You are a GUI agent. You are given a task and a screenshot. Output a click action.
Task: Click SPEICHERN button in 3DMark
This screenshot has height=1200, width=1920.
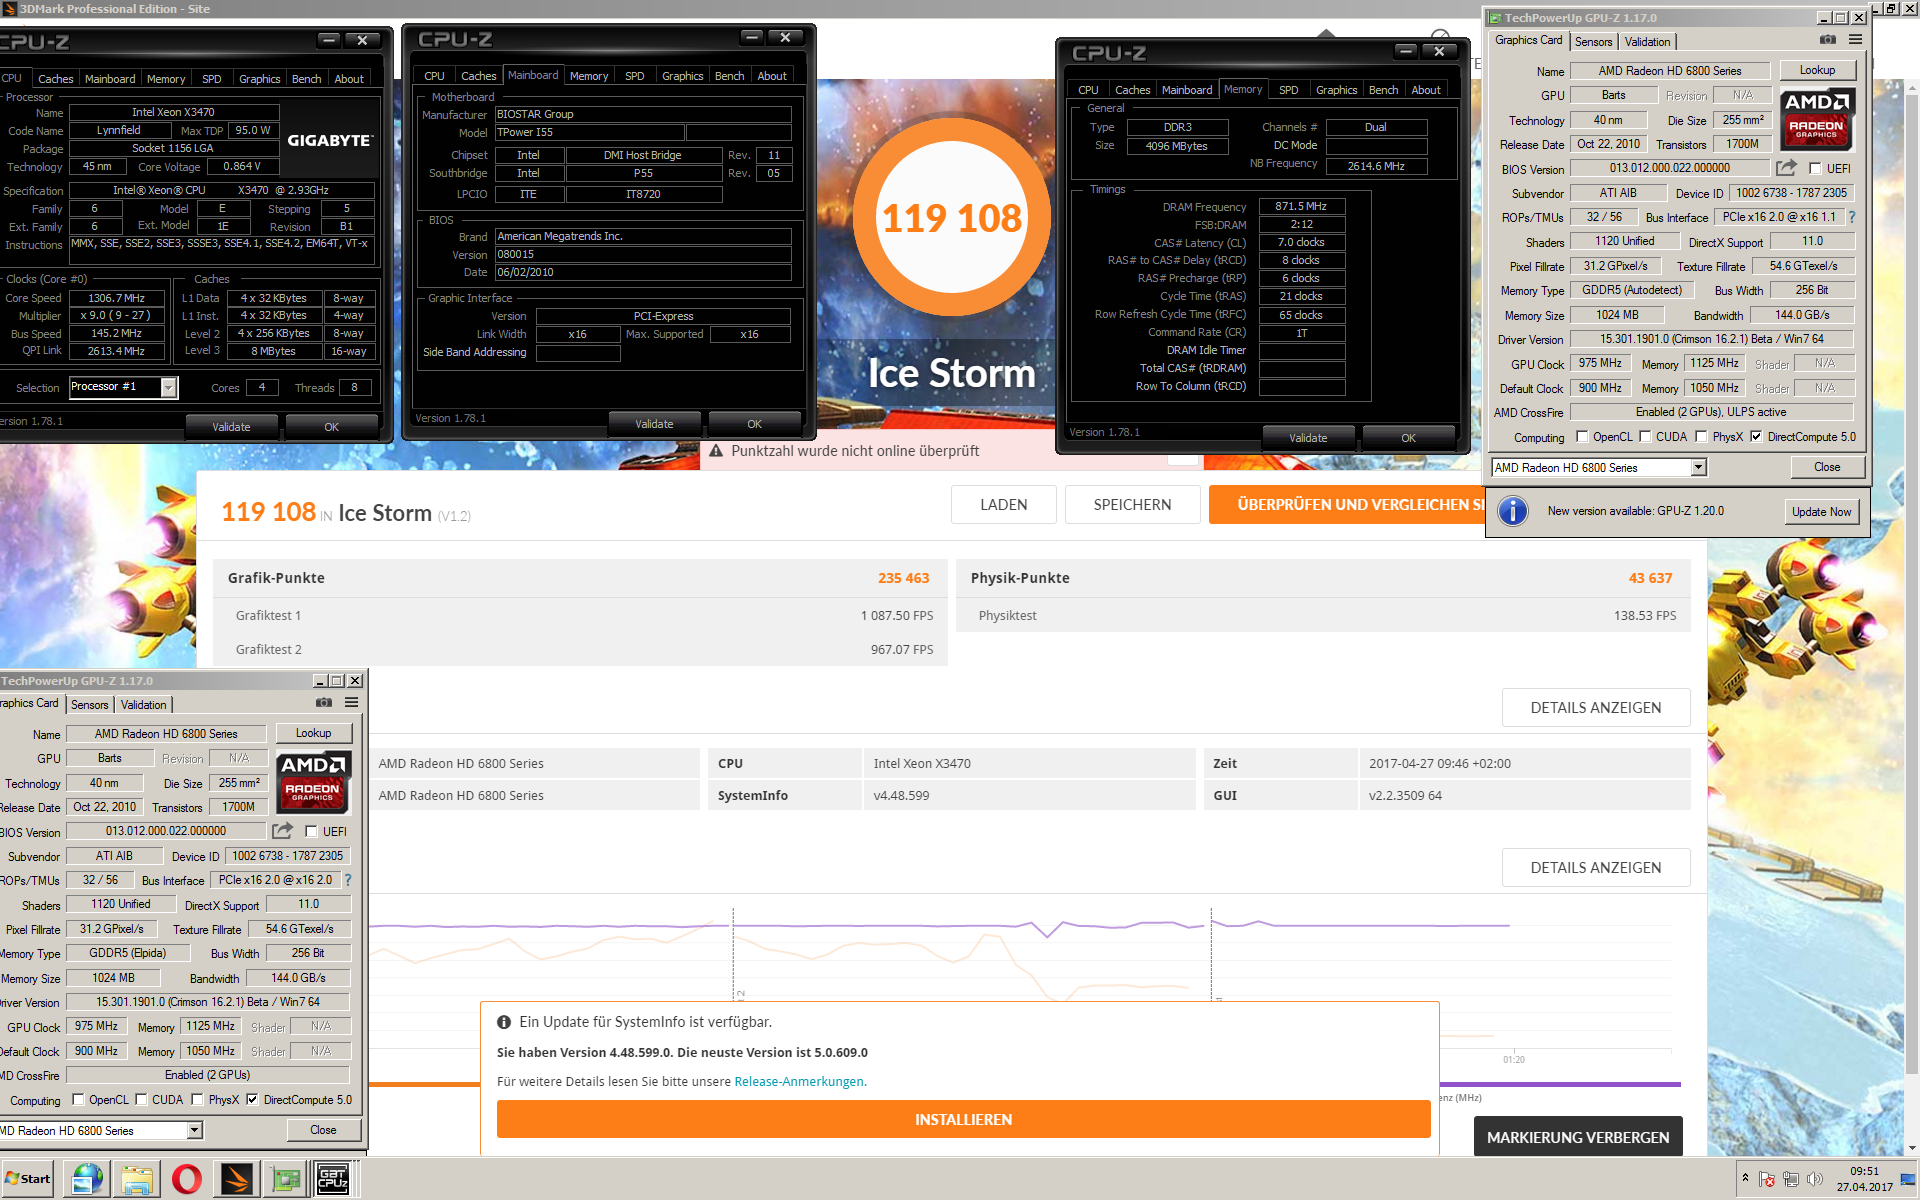[x=1132, y=504]
